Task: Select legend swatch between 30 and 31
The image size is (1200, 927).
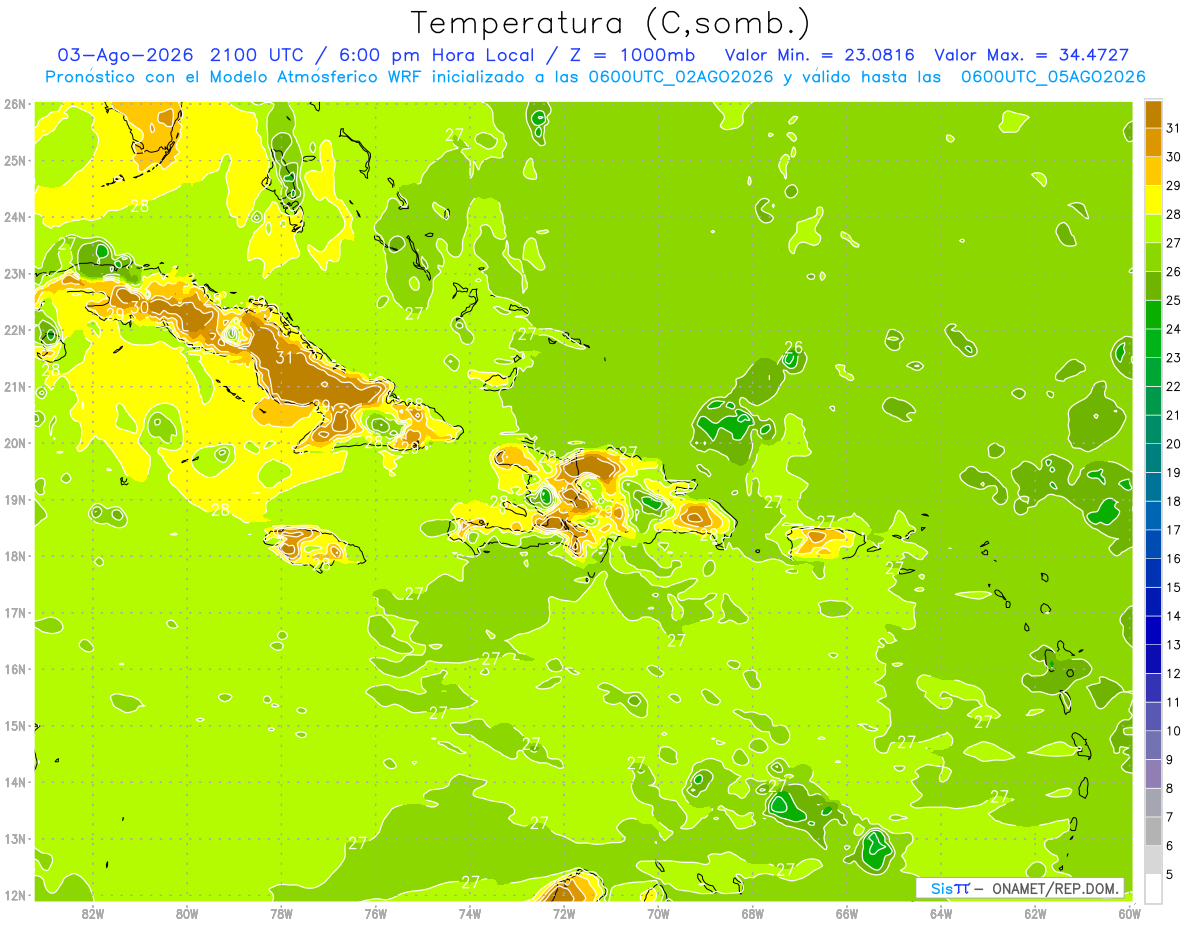Action: click(x=1153, y=142)
